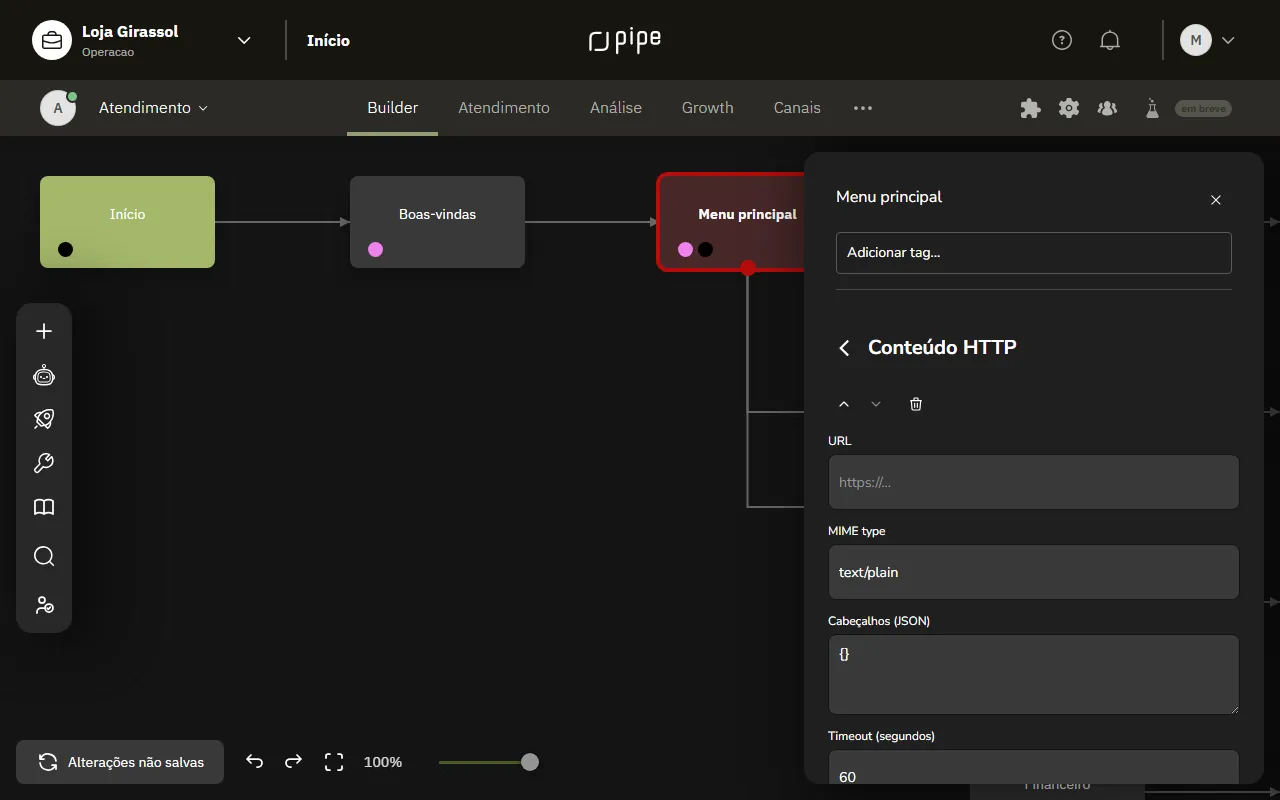Move HTTP content block down

(x=876, y=404)
